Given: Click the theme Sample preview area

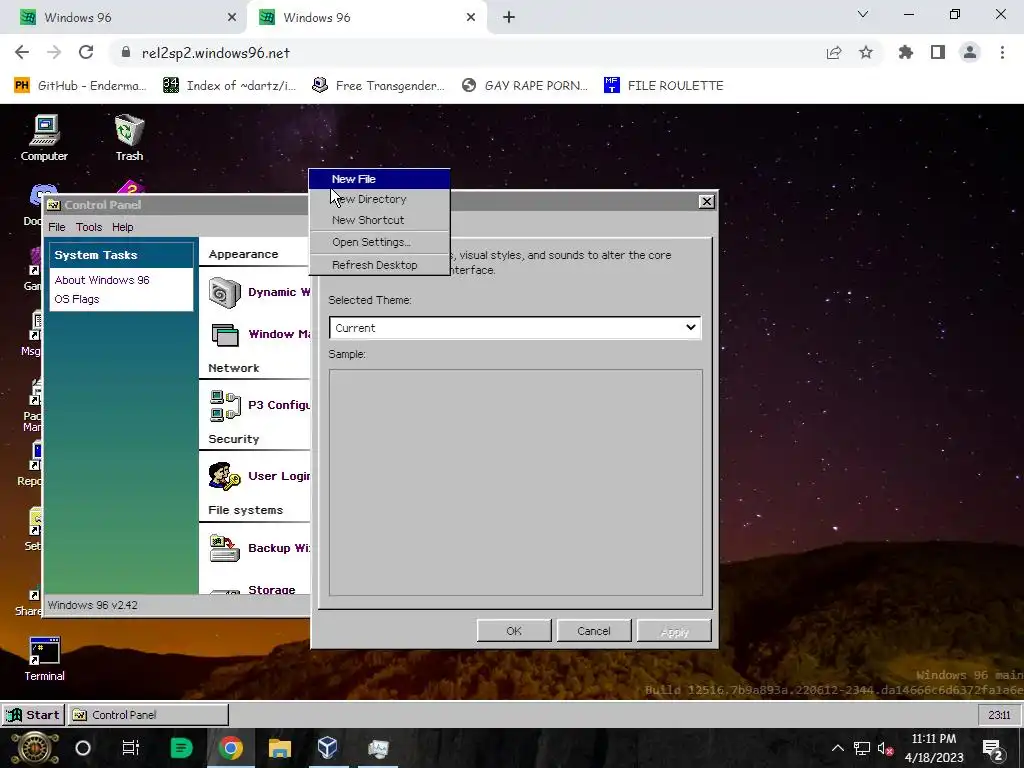Looking at the screenshot, I should (x=516, y=483).
